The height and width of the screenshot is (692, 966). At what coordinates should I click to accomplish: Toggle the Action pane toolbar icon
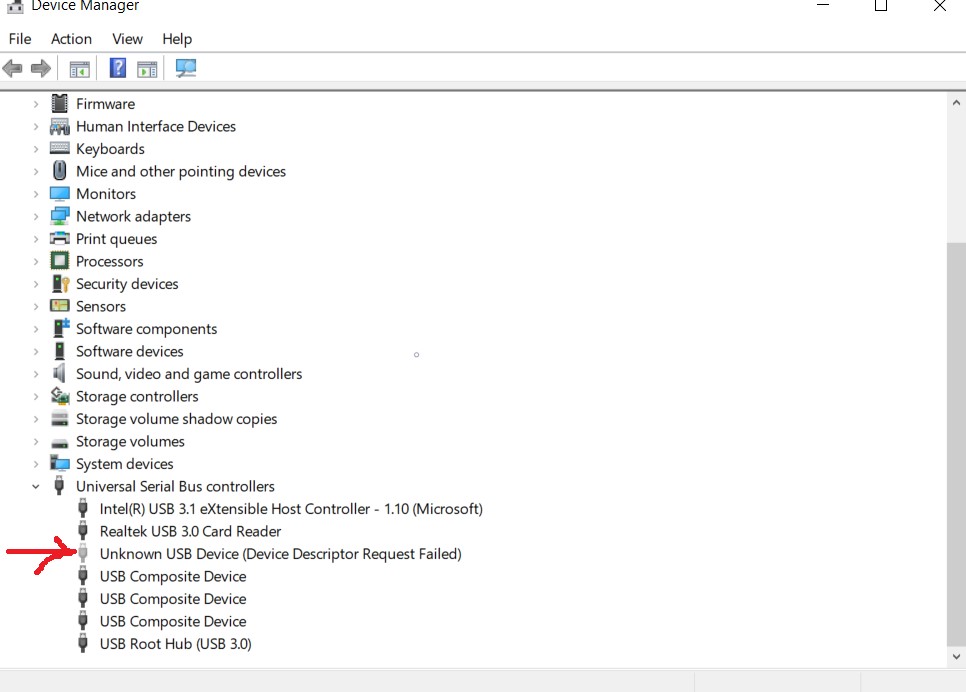click(147, 68)
